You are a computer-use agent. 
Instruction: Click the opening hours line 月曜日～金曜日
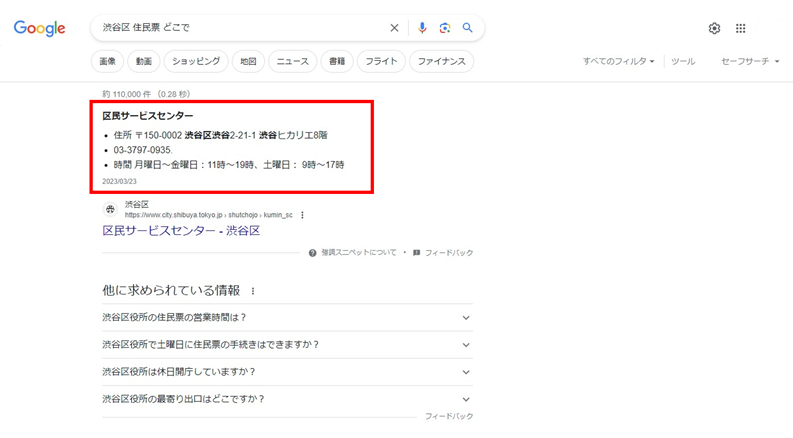click(229, 165)
